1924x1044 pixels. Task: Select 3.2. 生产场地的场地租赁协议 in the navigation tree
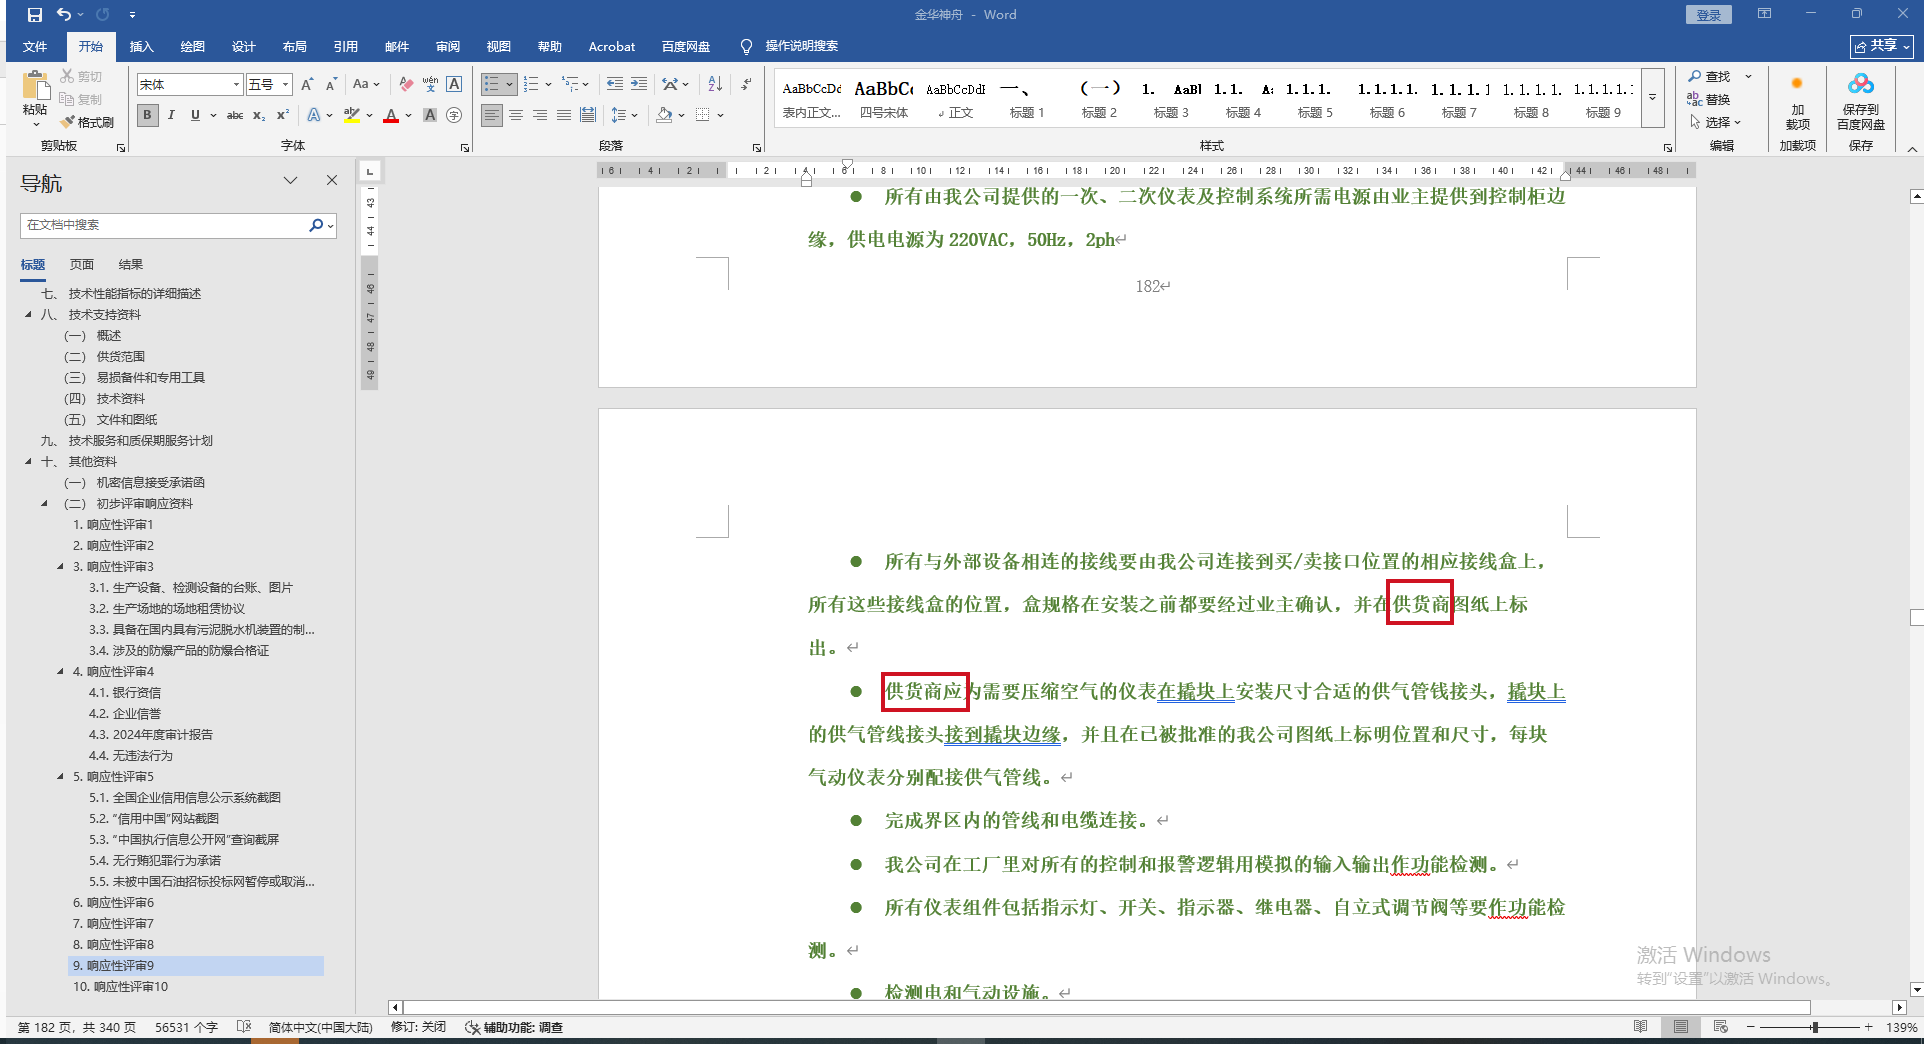click(x=167, y=609)
